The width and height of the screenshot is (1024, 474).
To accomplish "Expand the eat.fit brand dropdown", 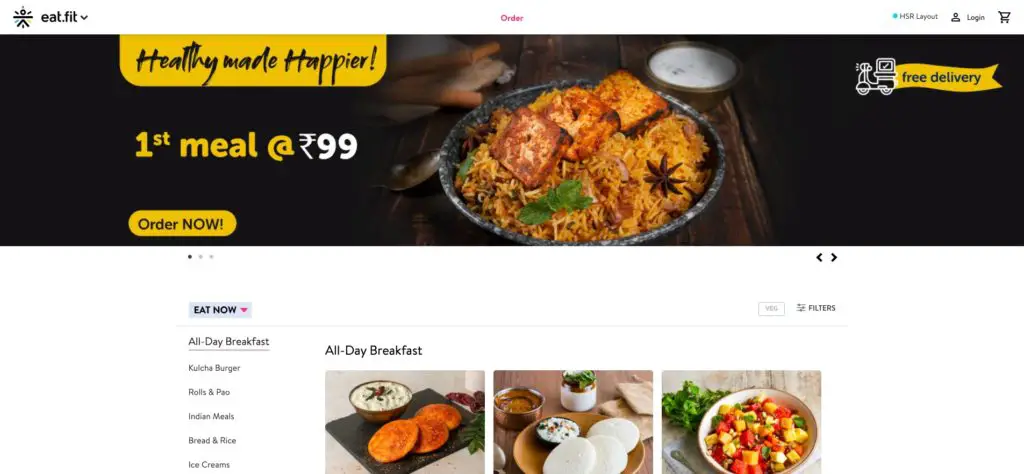I will pyautogui.click(x=84, y=18).
